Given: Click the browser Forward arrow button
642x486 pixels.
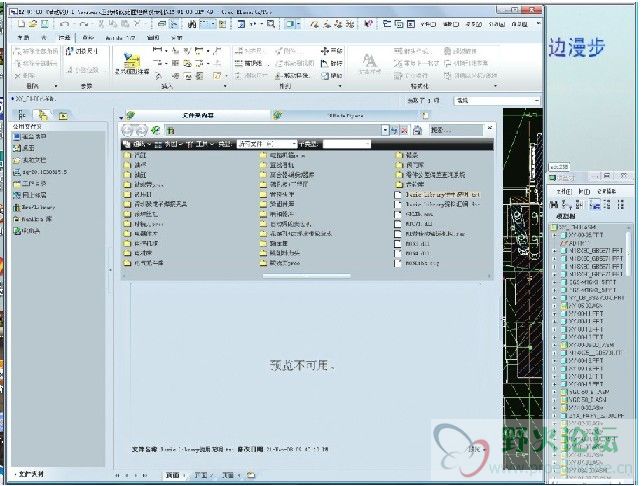Looking at the screenshot, I should pyautogui.click(x=141, y=131).
